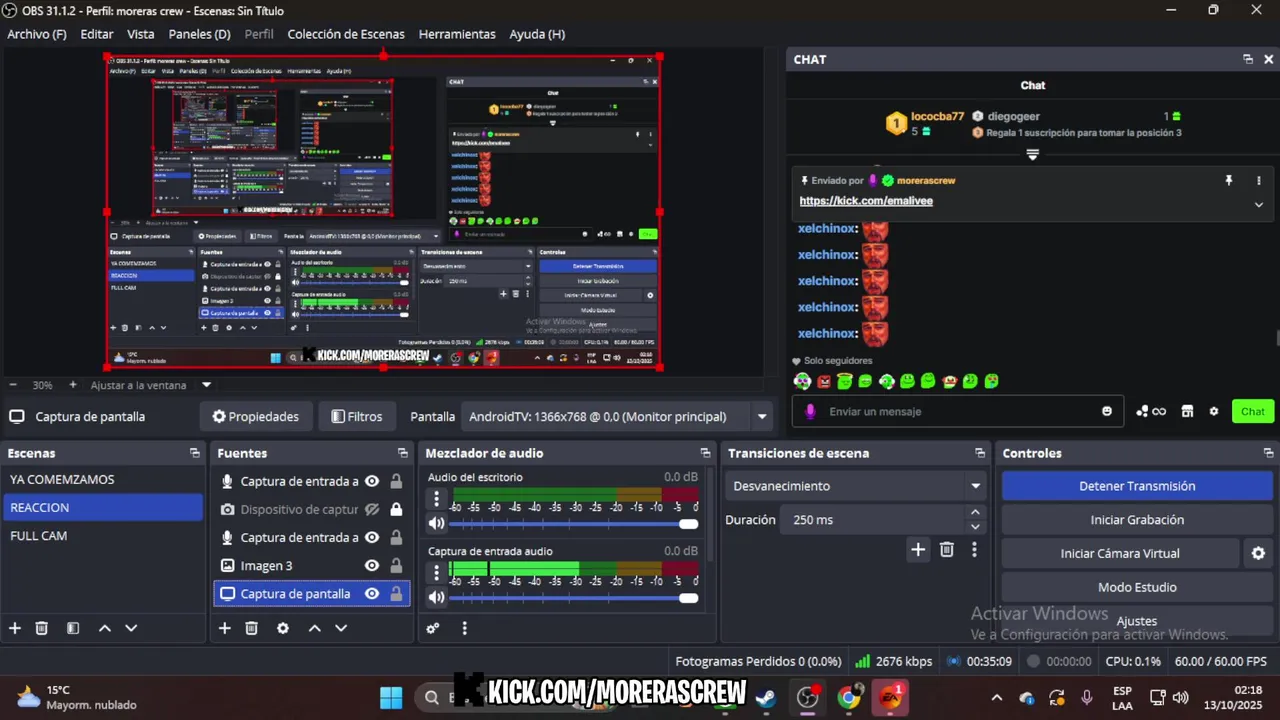Open the shop icon beside the chat settings gear
The width and height of the screenshot is (1280, 720).
1188,411
